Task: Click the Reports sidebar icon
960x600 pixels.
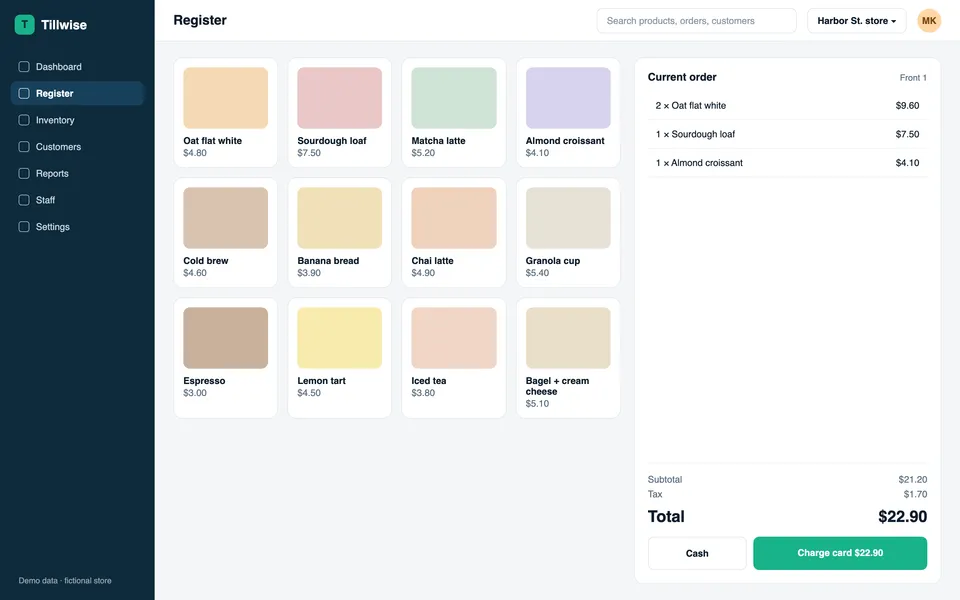Action: [x=24, y=173]
